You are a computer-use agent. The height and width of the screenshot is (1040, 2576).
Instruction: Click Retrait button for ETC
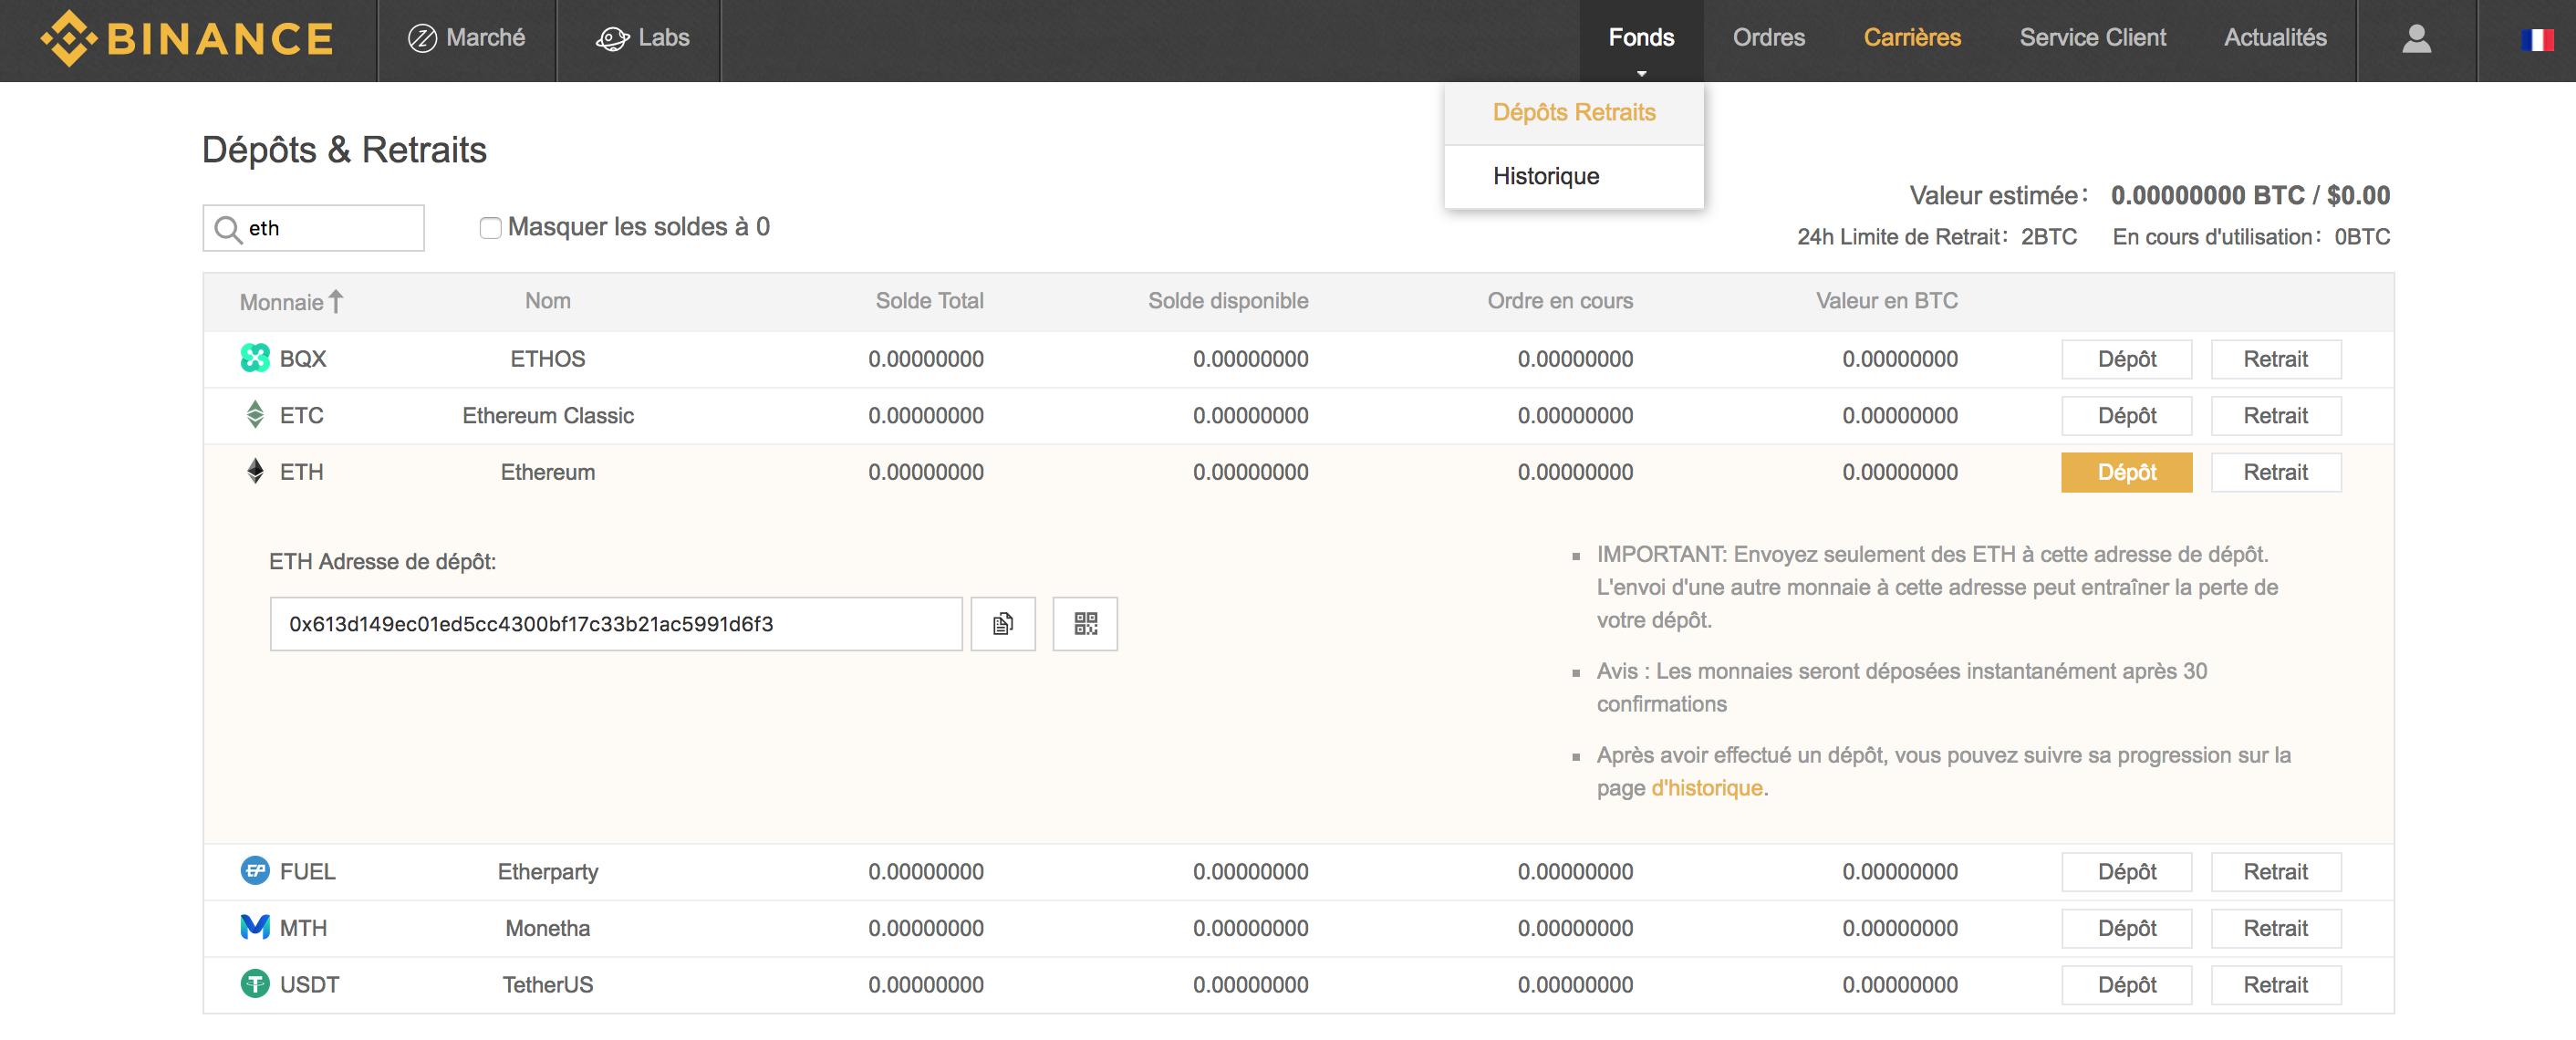(x=2275, y=416)
